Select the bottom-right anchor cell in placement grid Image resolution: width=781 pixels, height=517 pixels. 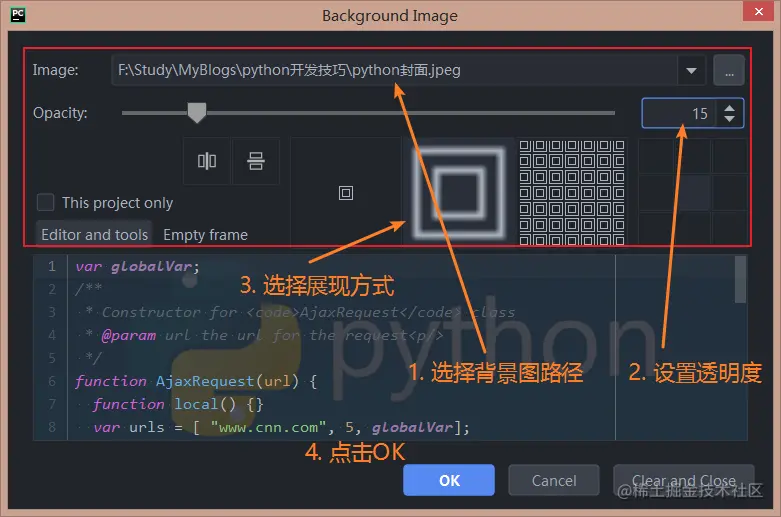(729, 228)
